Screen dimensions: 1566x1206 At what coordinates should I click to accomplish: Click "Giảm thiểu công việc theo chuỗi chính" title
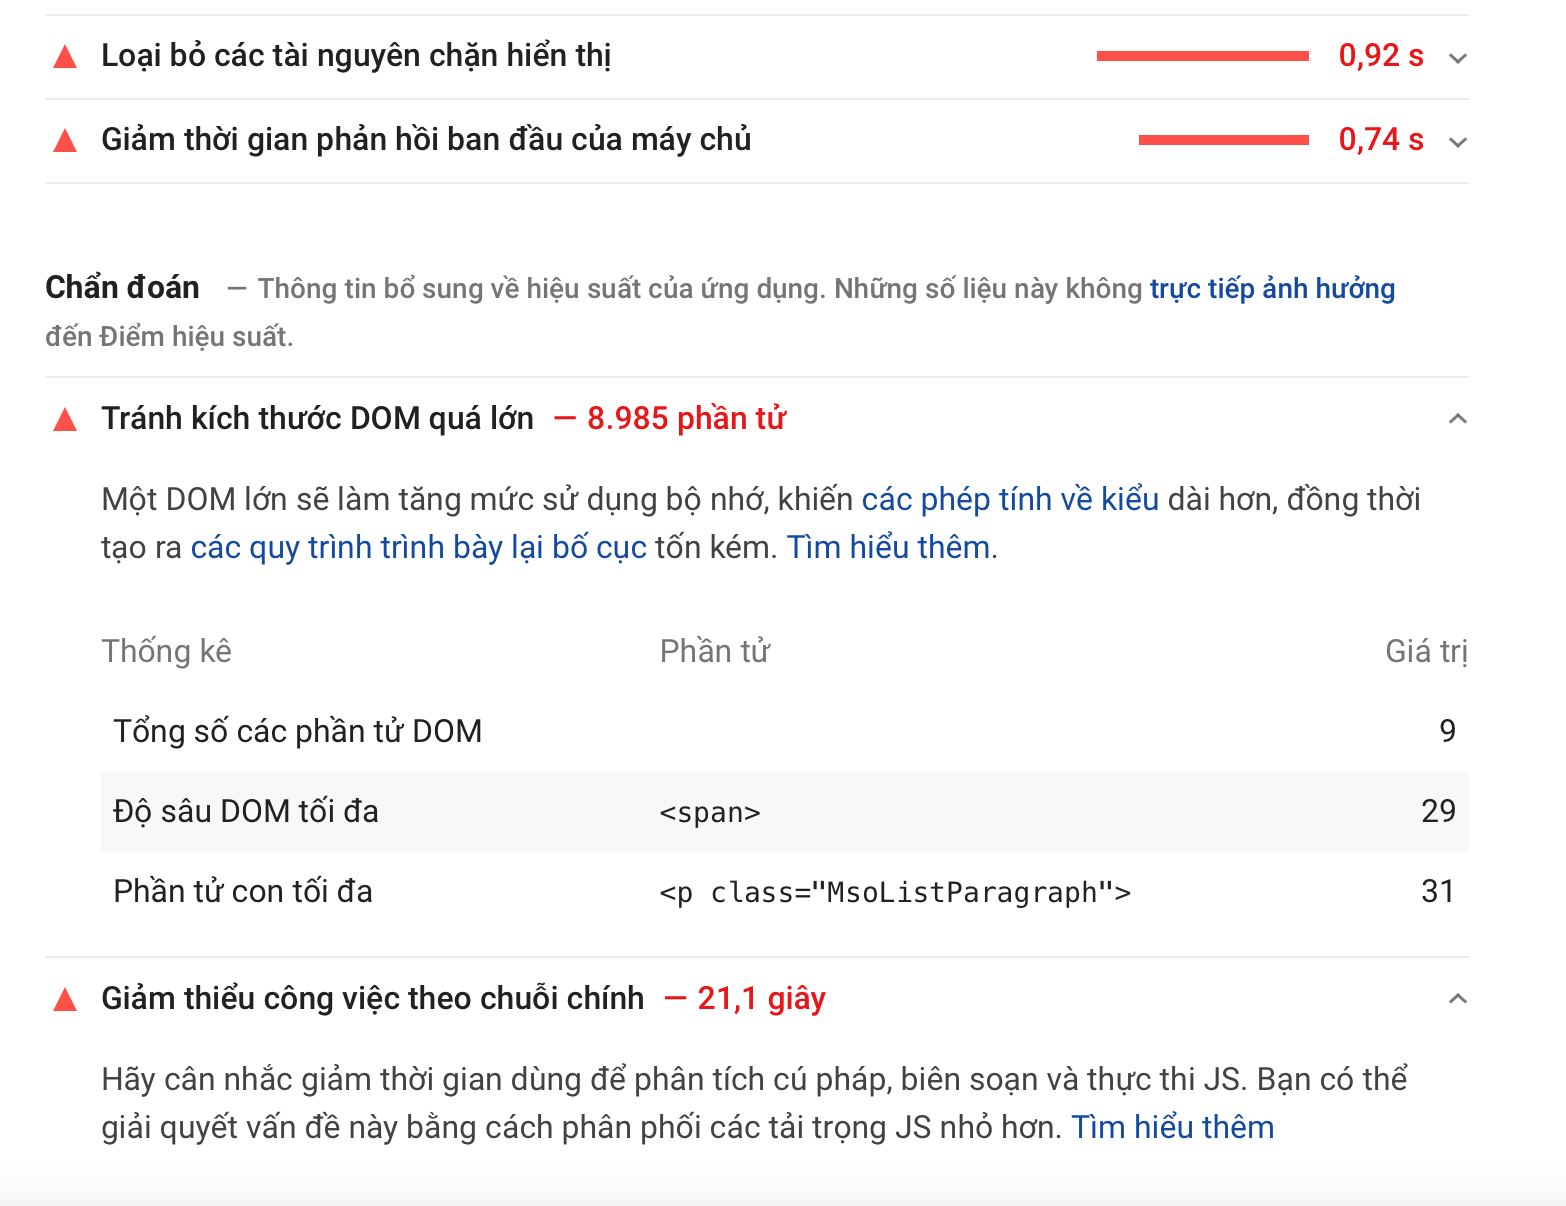372,999
